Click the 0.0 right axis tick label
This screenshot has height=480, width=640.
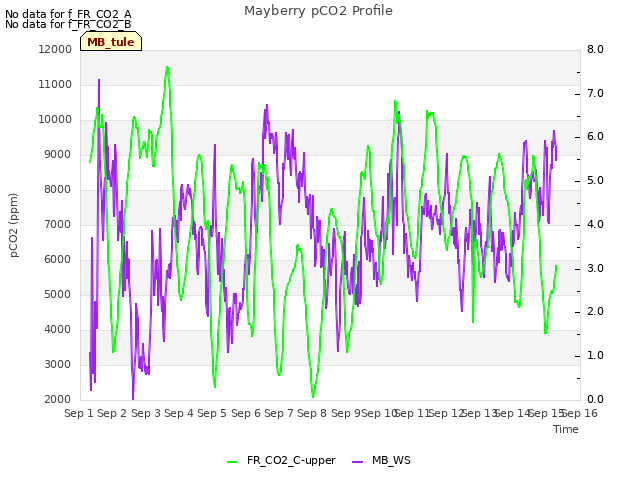click(595, 400)
